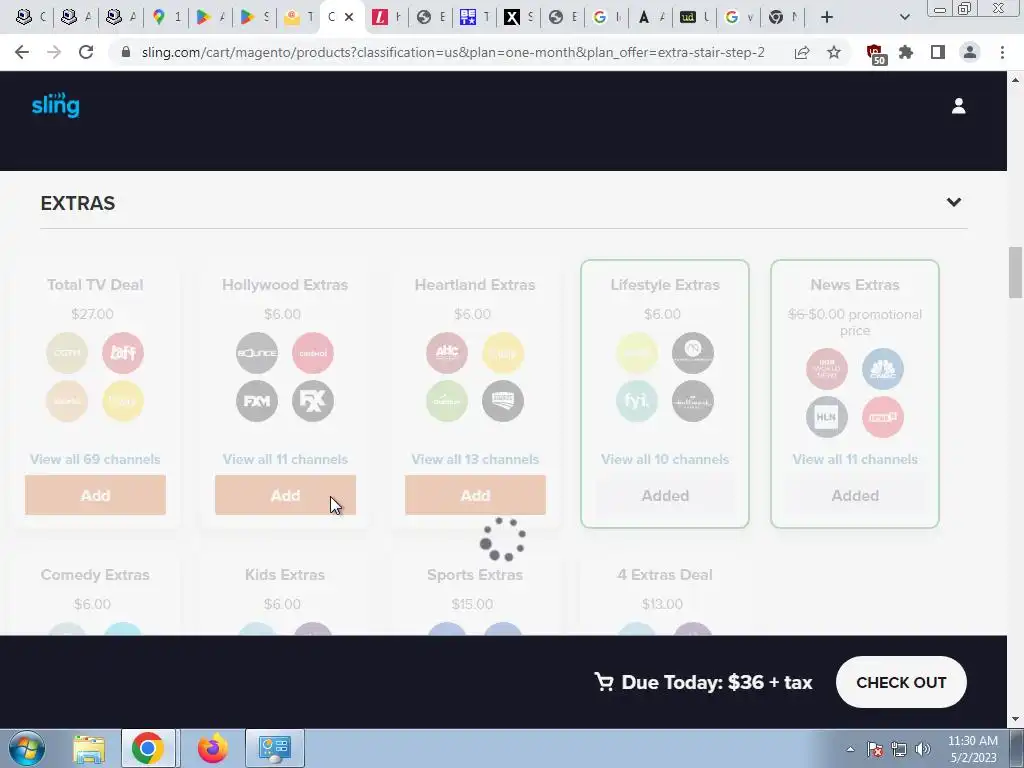Viewport: 1024px width, 768px height.
Task: Click the Due Today $36 + tax text
Action: point(717,682)
